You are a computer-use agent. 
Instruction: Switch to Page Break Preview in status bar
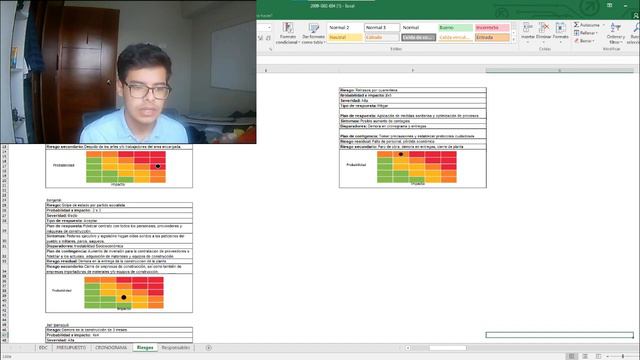click(598, 356)
